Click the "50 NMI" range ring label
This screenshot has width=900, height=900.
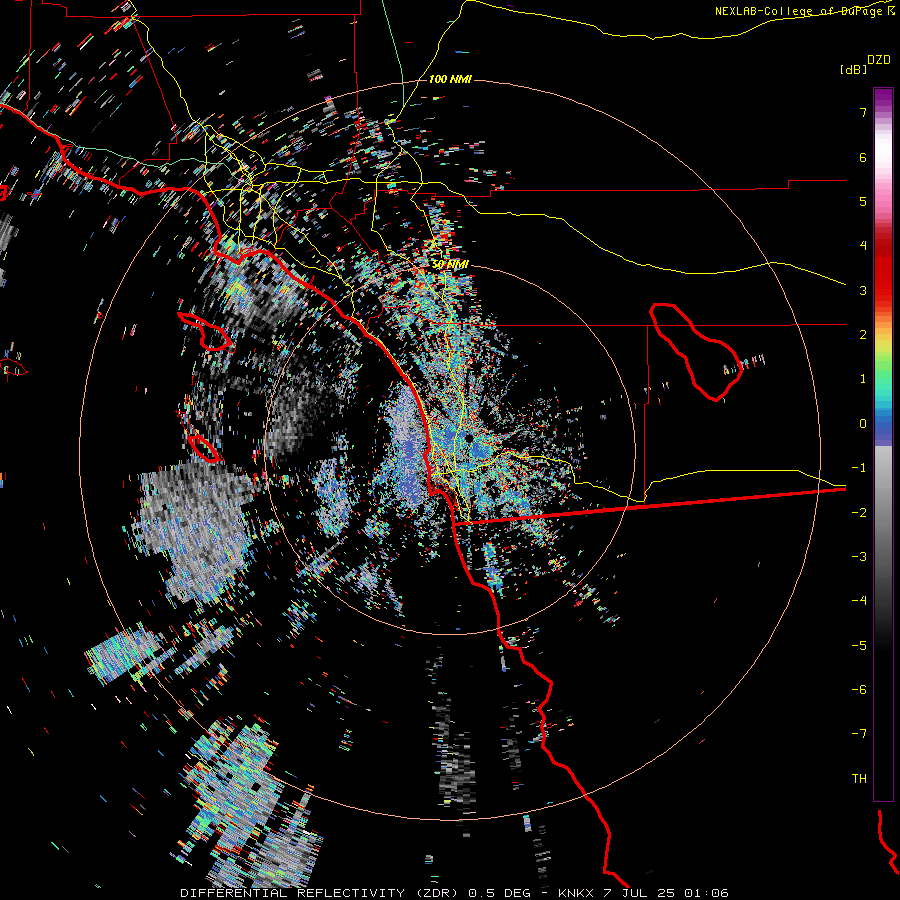[x=450, y=265]
